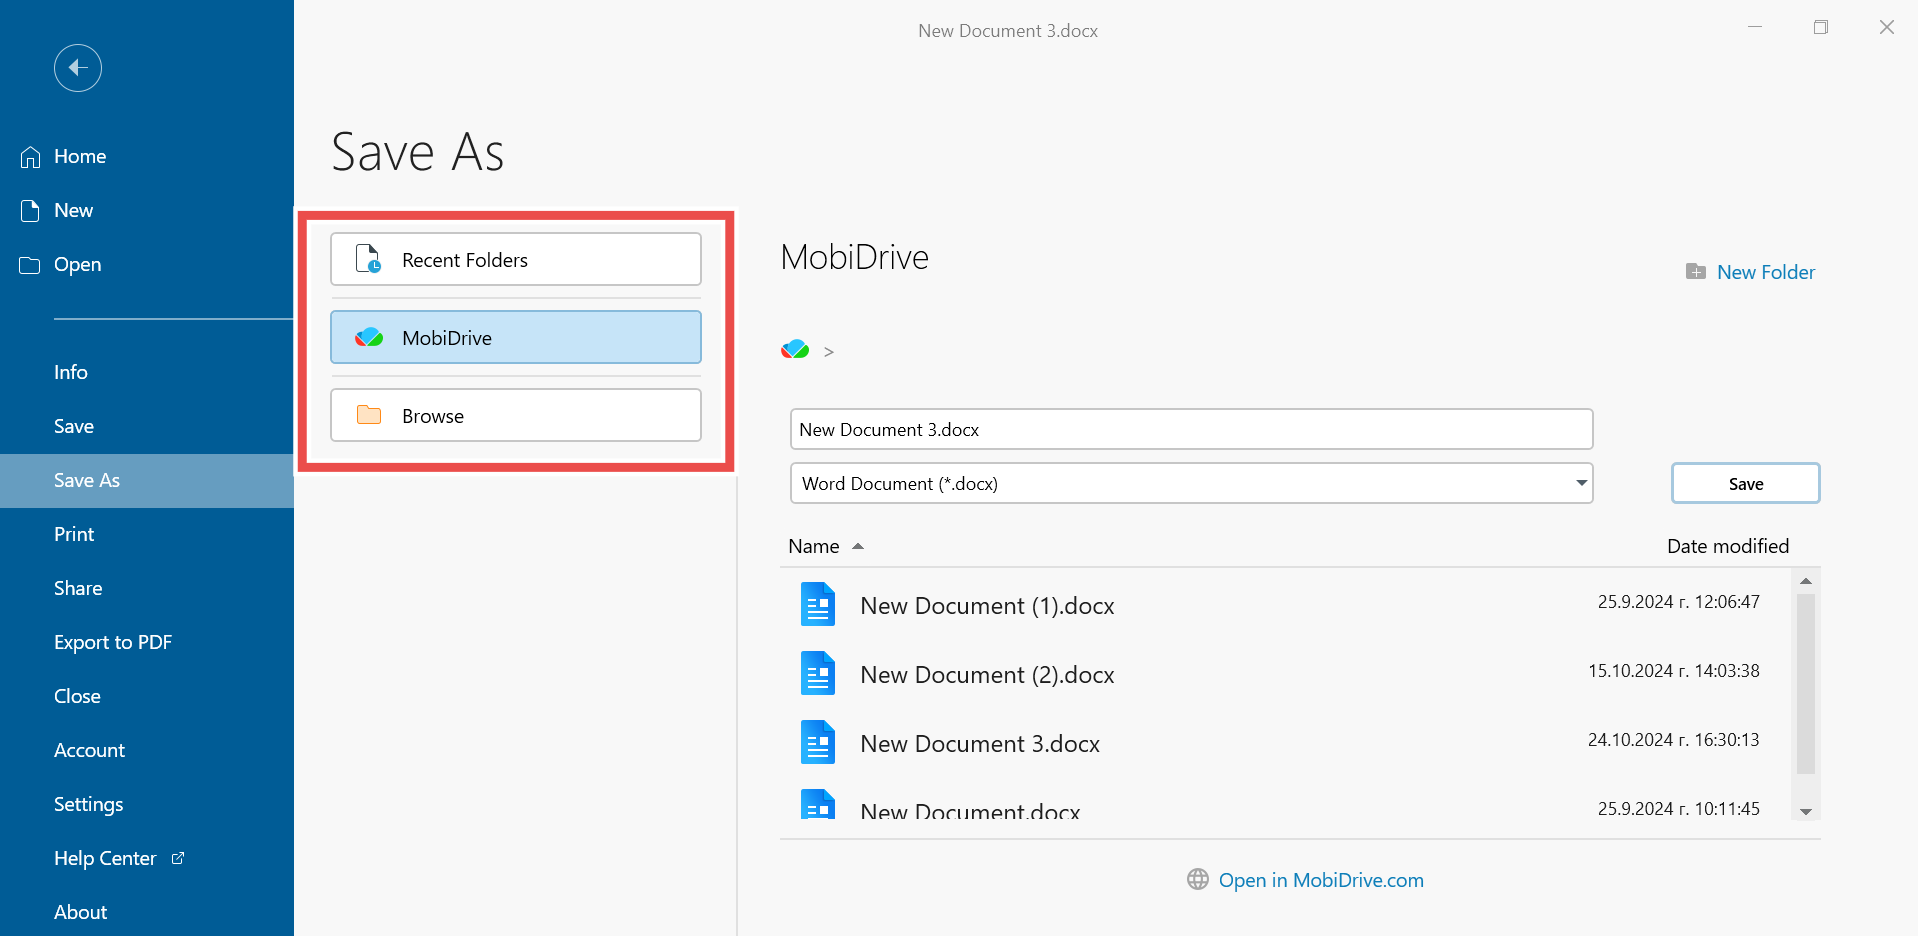Minimize the New Document 3.docx window
Screen dimensions: 1918x936
click(1754, 28)
